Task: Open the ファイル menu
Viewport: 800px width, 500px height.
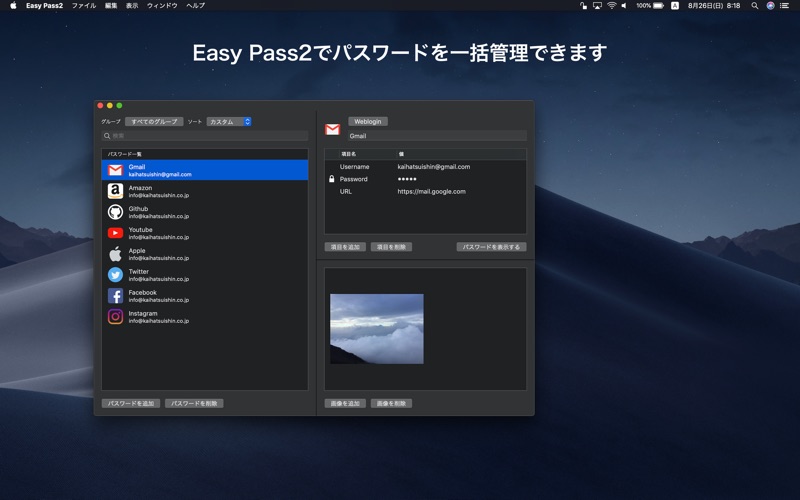Action: pyautogui.click(x=84, y=6)
